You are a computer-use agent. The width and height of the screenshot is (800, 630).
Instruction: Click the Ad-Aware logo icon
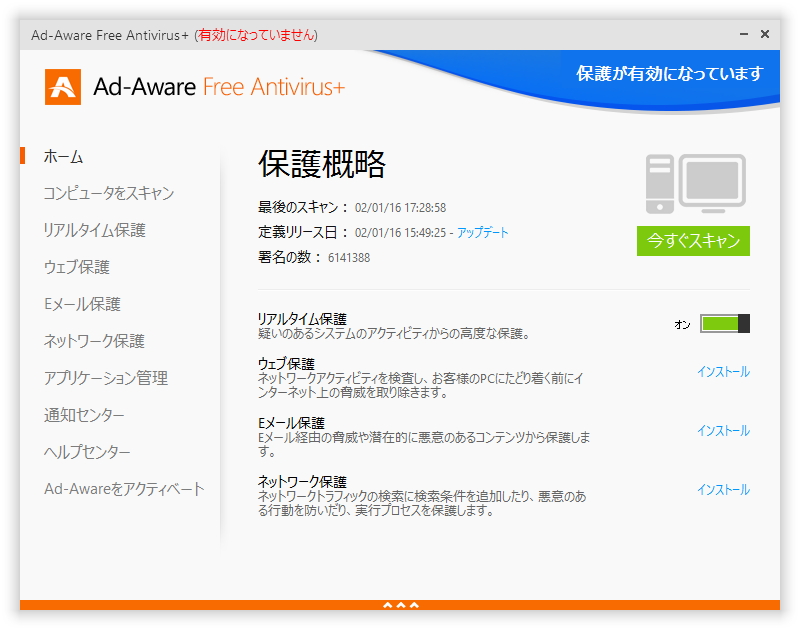click(62, 87)
